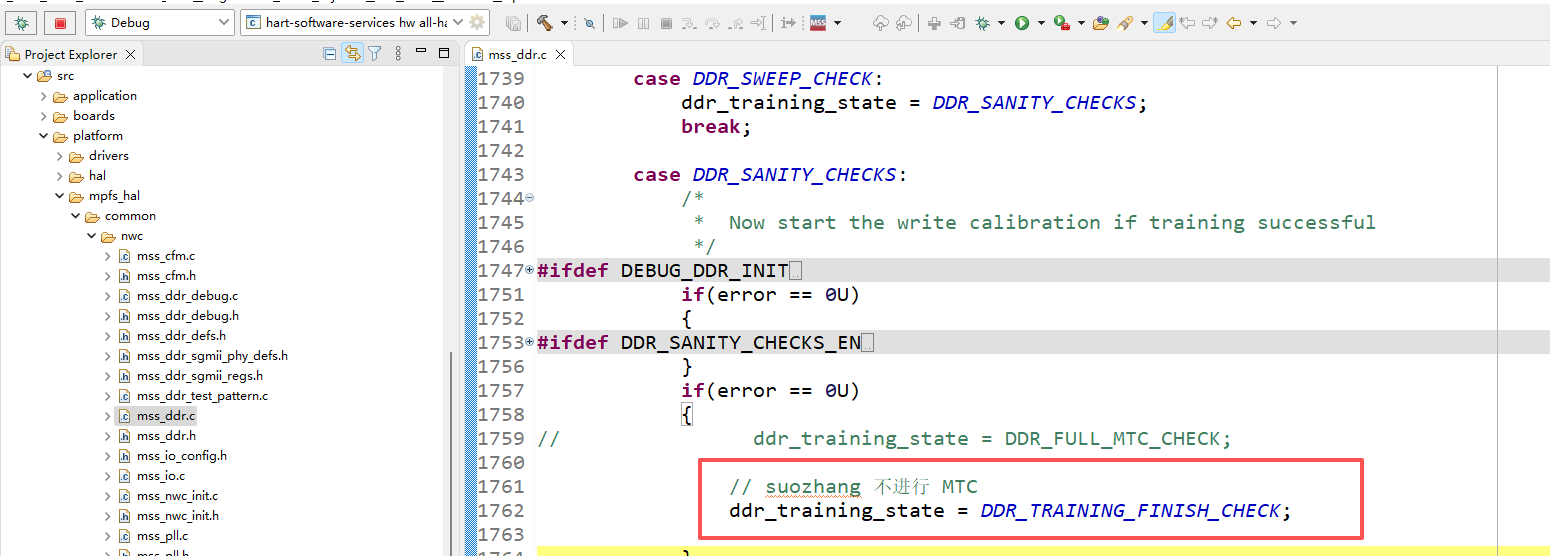Viewport: 1550px width, 556px height.
Task: Click the Forward navigation arrow
Action: pyautogui.click(x=1274, y=23)
